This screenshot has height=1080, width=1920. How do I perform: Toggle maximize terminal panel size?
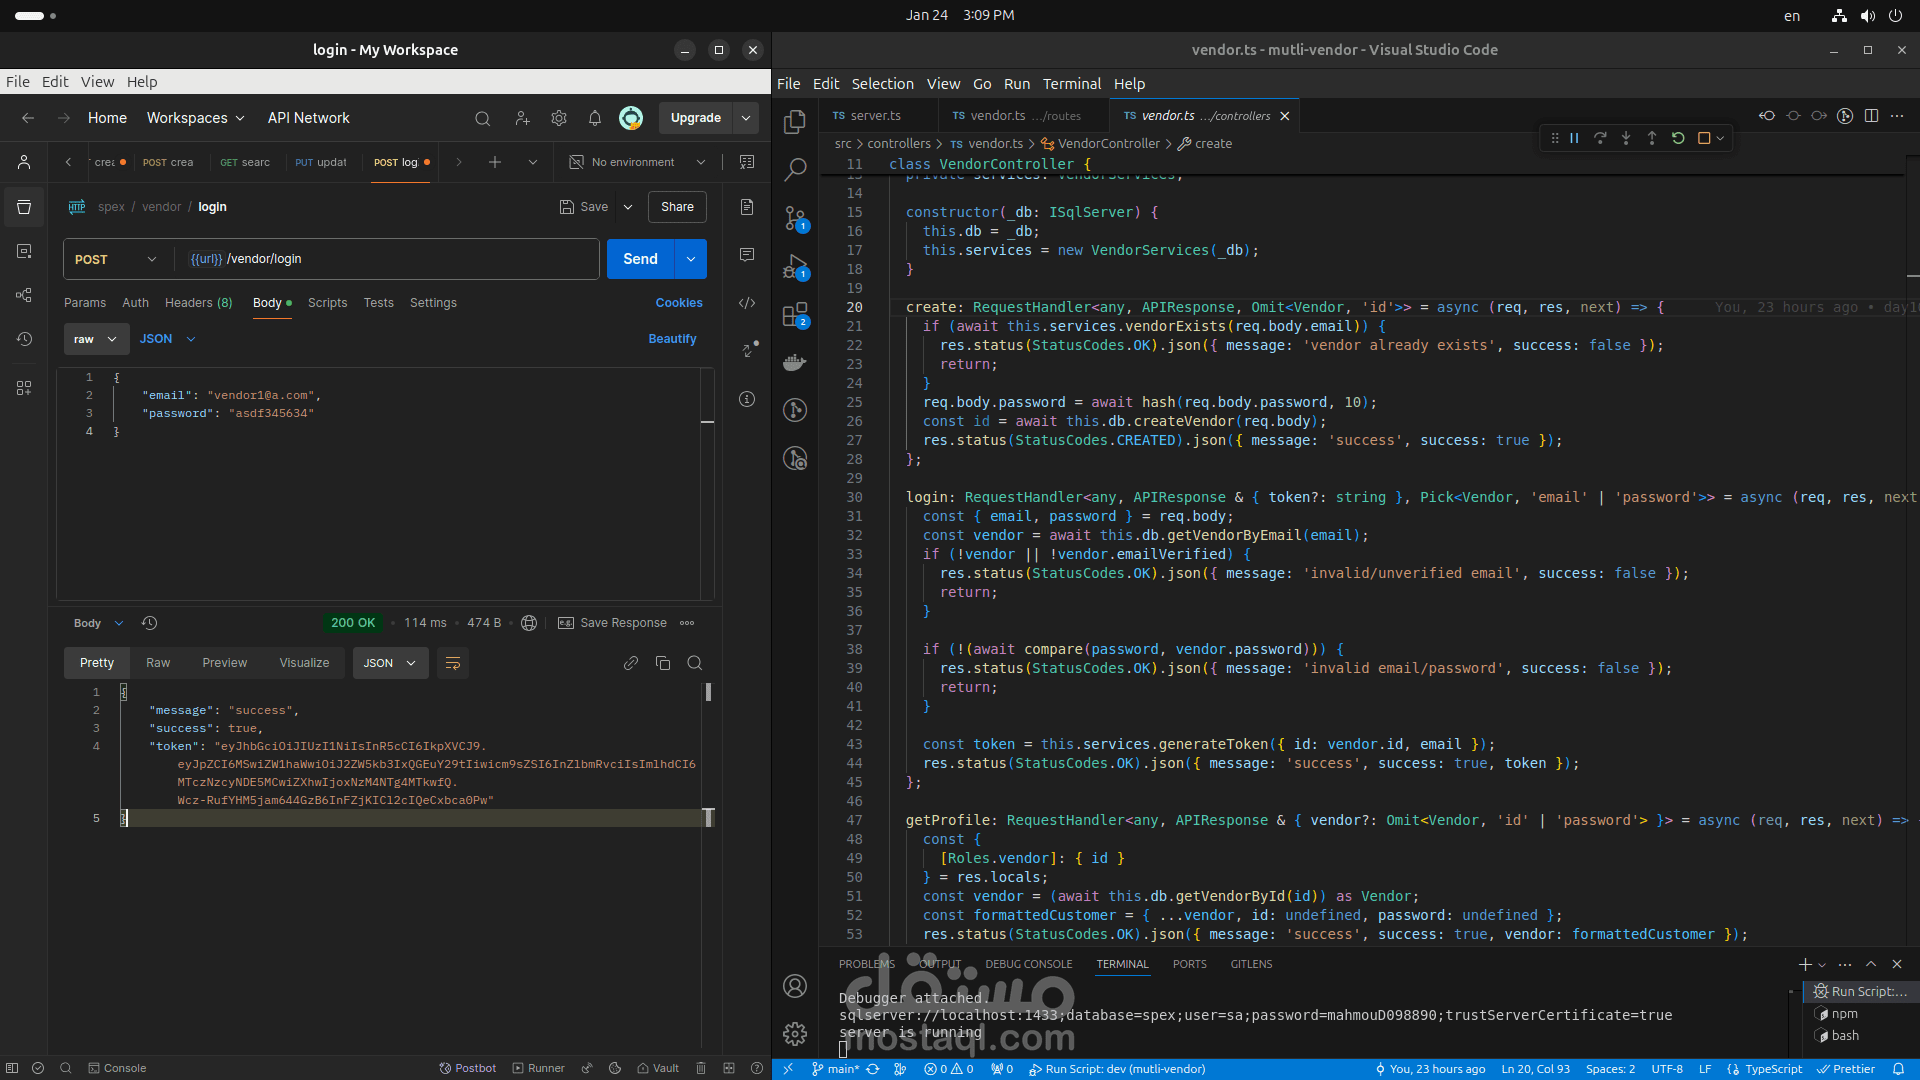tap(1871, 964)
